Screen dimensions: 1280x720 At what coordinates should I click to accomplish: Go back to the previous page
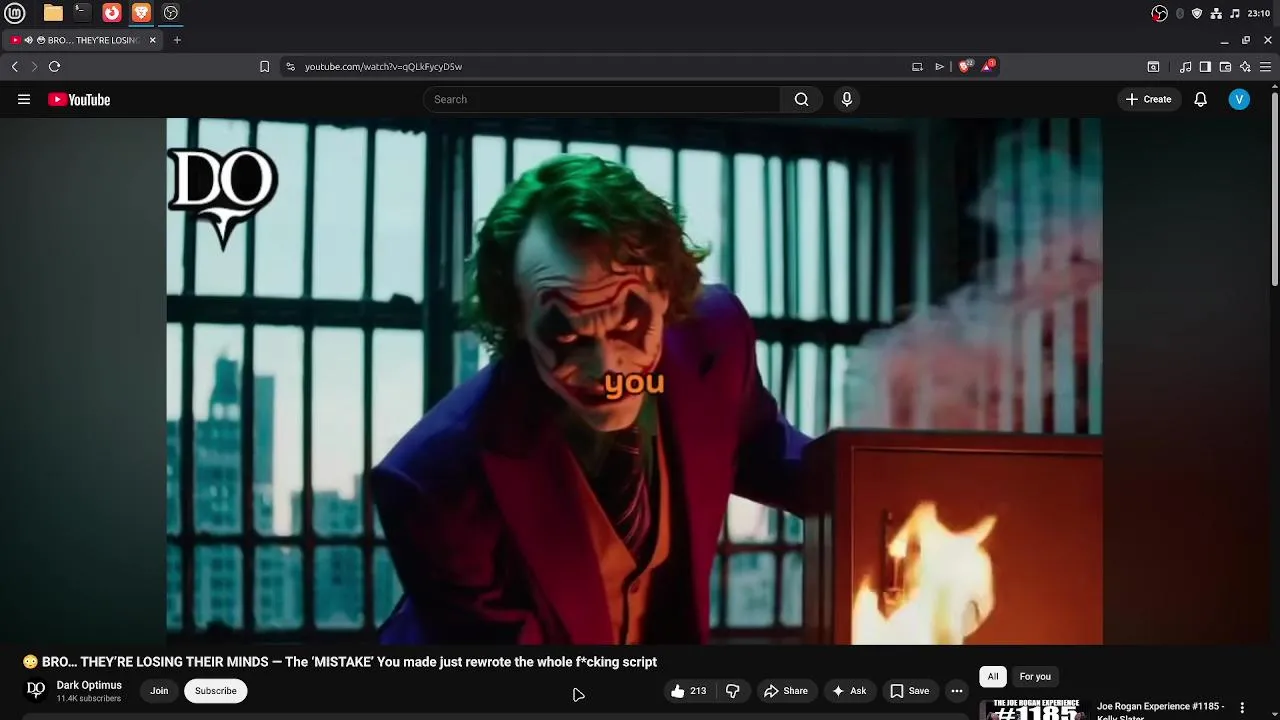[15, 67]
